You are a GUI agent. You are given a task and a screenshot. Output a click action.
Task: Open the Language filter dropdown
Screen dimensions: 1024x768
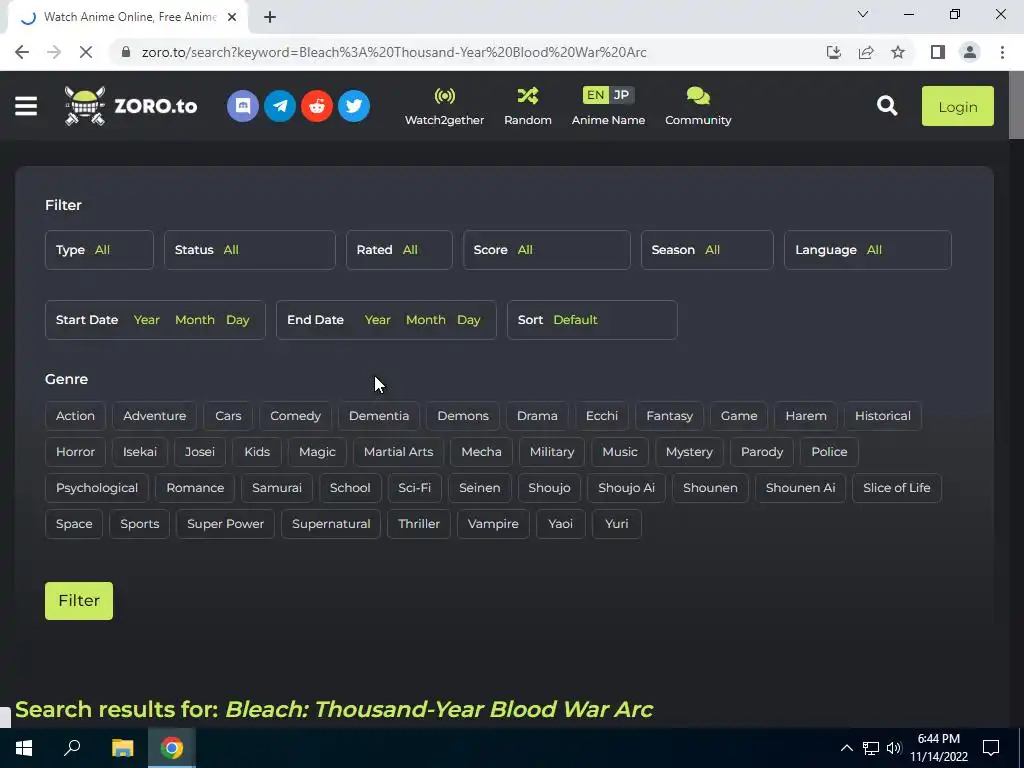[868, 249]
